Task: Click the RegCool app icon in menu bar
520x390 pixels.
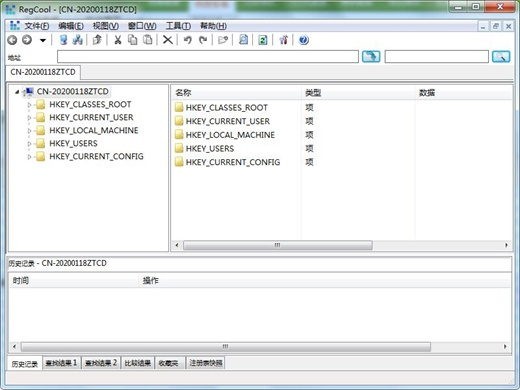Action: coord(15,26)
